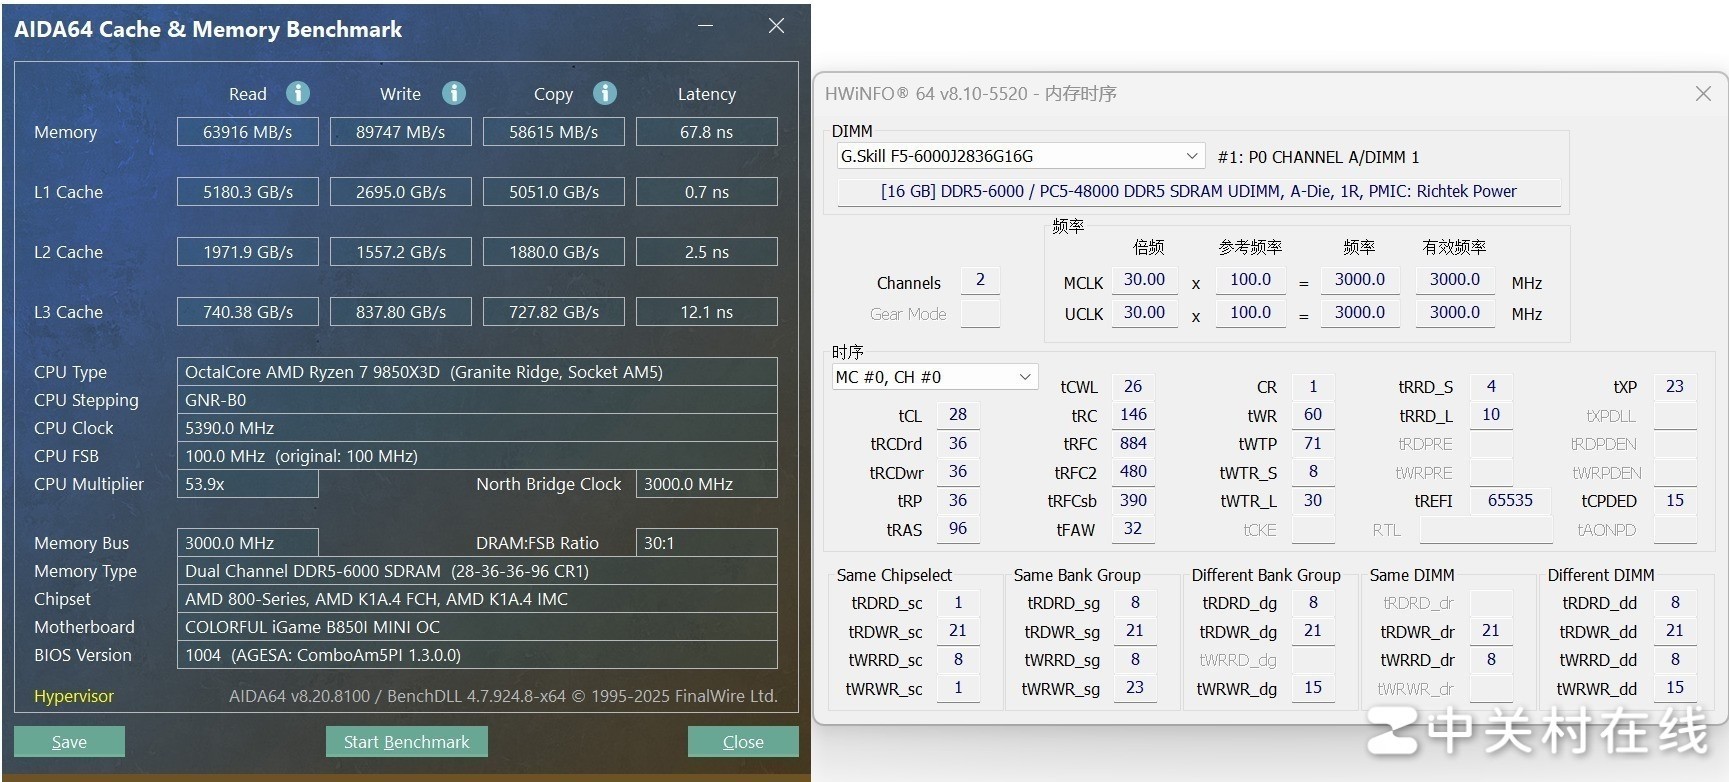Click the L1 Cache Copy value 5051.0 GB/s
Screen dimensions: 1729x782
point(554,192)
